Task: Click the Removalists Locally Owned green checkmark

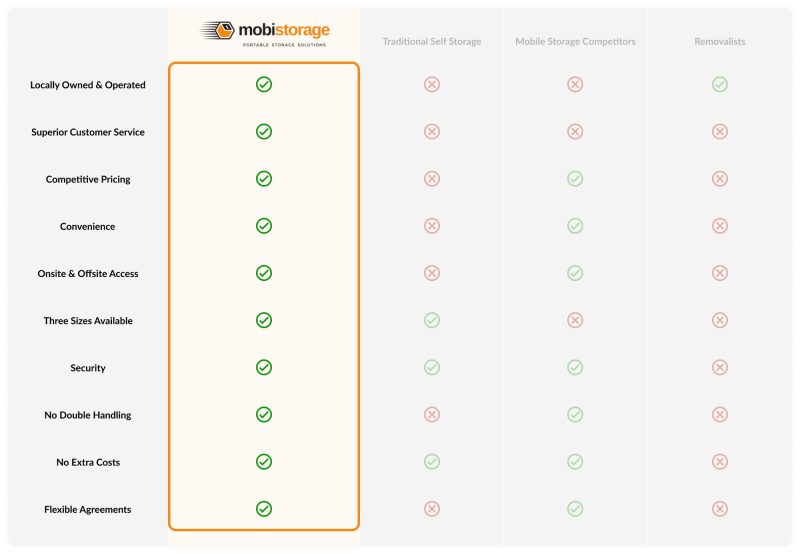Action: [719, 84]
